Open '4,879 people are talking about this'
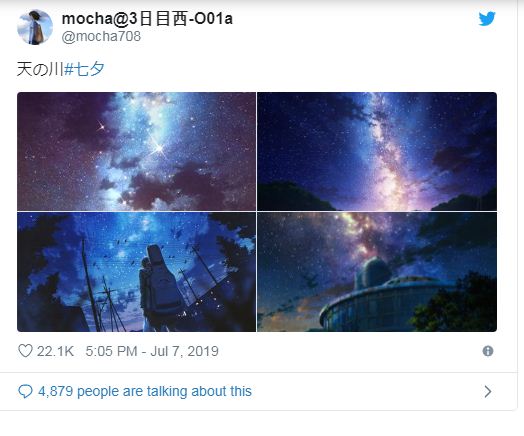 pyautogui.click(x=145, y=391)
